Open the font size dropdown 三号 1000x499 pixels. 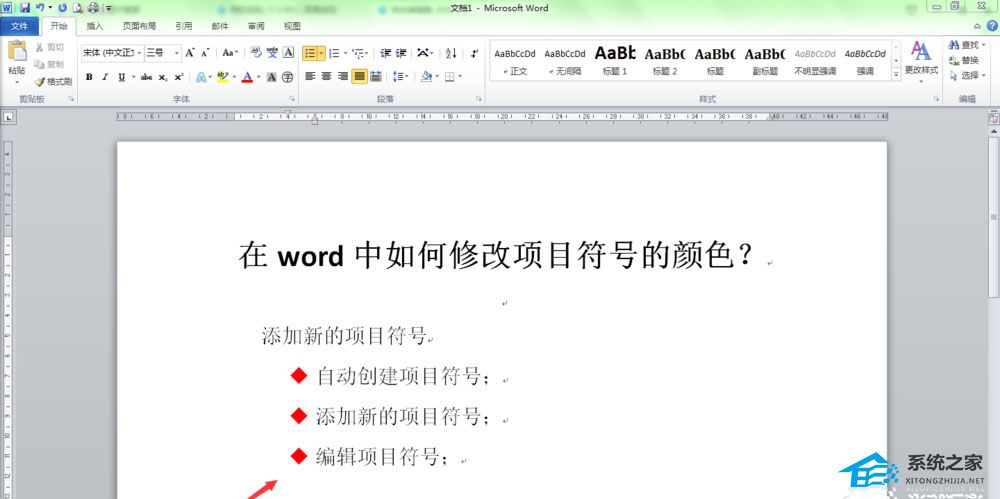177,53
